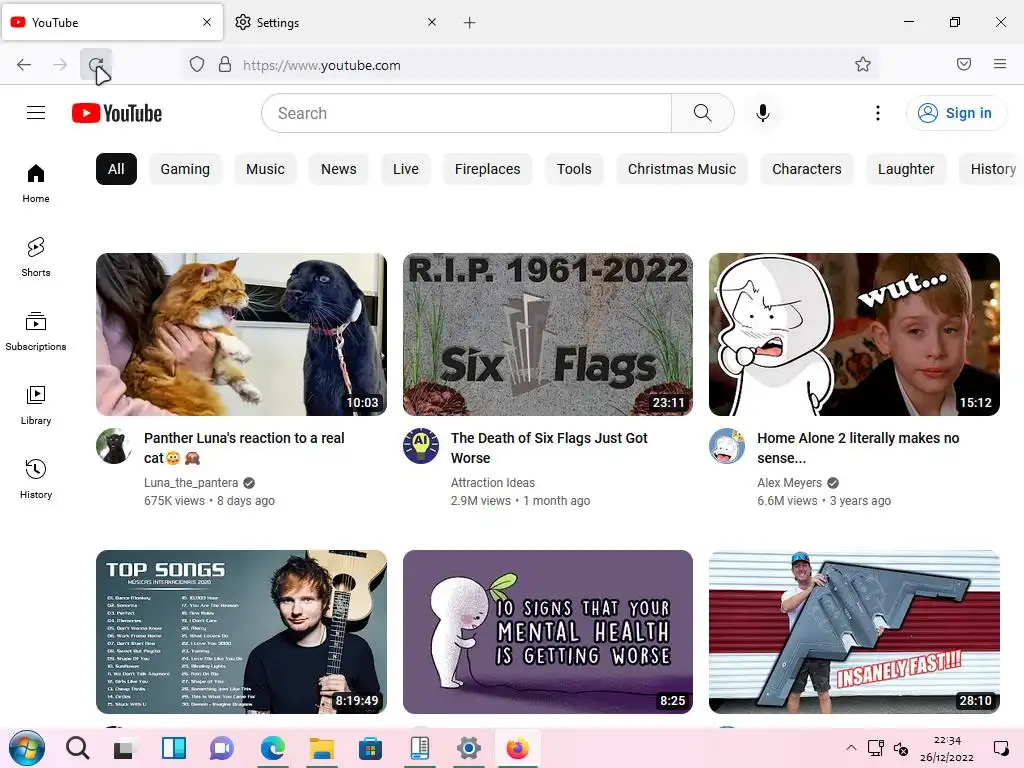The image size is (1024, 768).
Task: Open the Firefox application menu
Action: [x=999, y=64]
